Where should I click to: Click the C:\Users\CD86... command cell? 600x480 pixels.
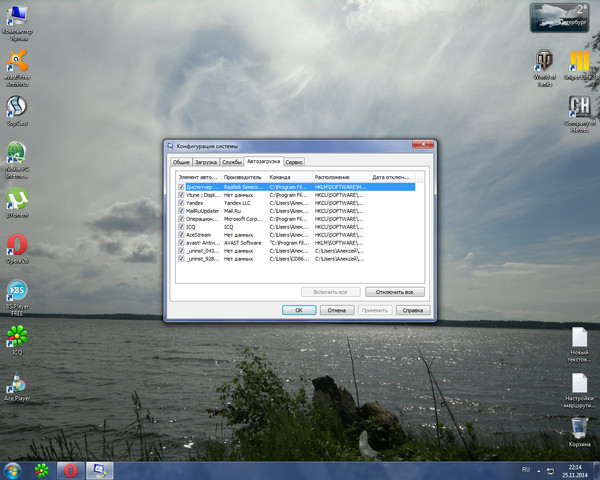pyautogui.click(x=289, y=259)
